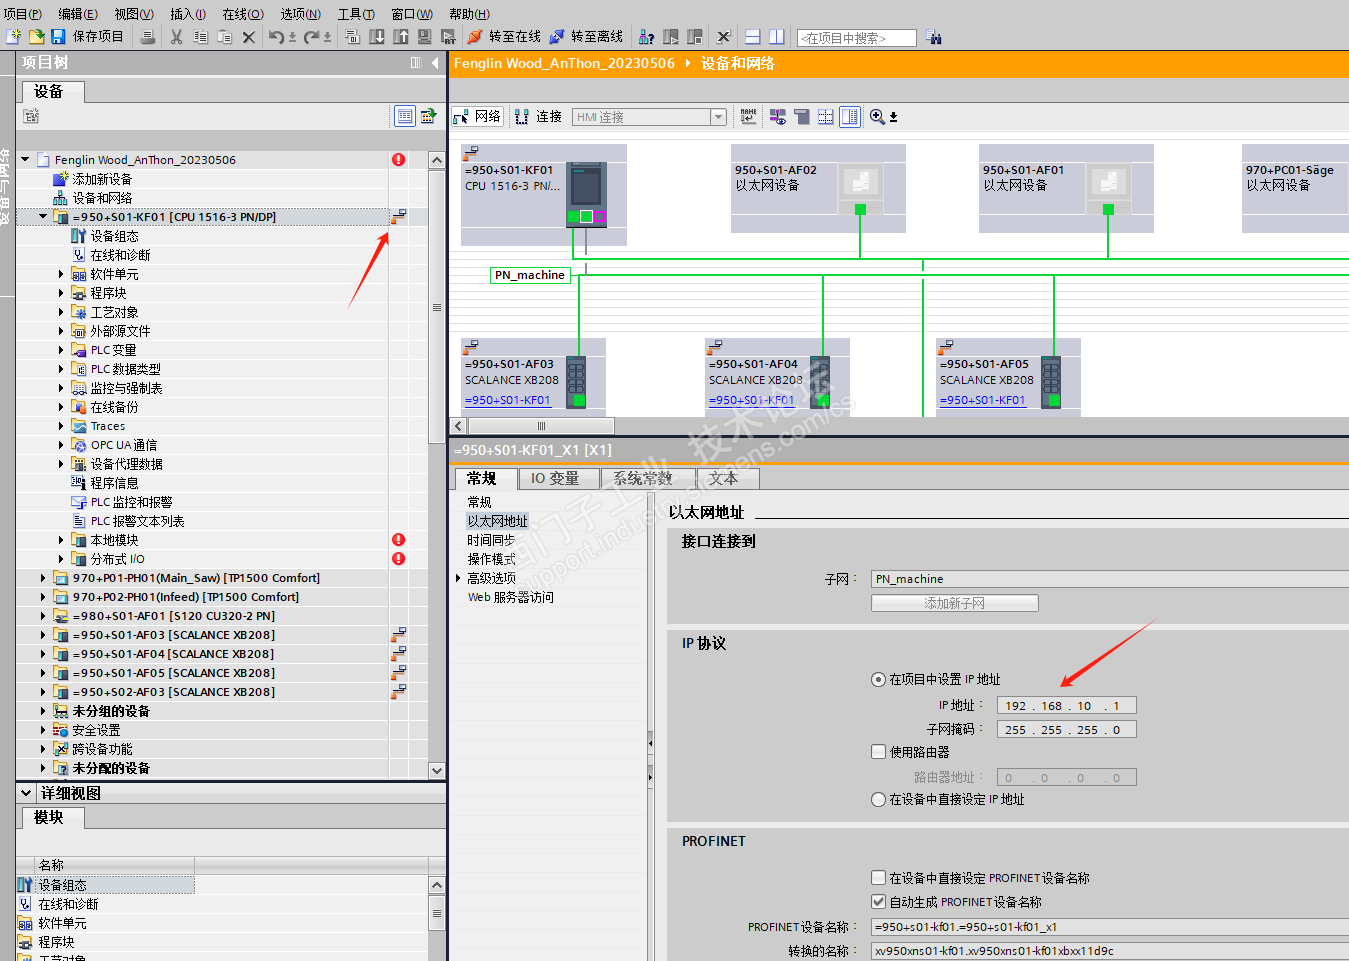Click the 添加新子网 button
The width and height of the screenshot is (1349, 961).
tap(954, 603)
